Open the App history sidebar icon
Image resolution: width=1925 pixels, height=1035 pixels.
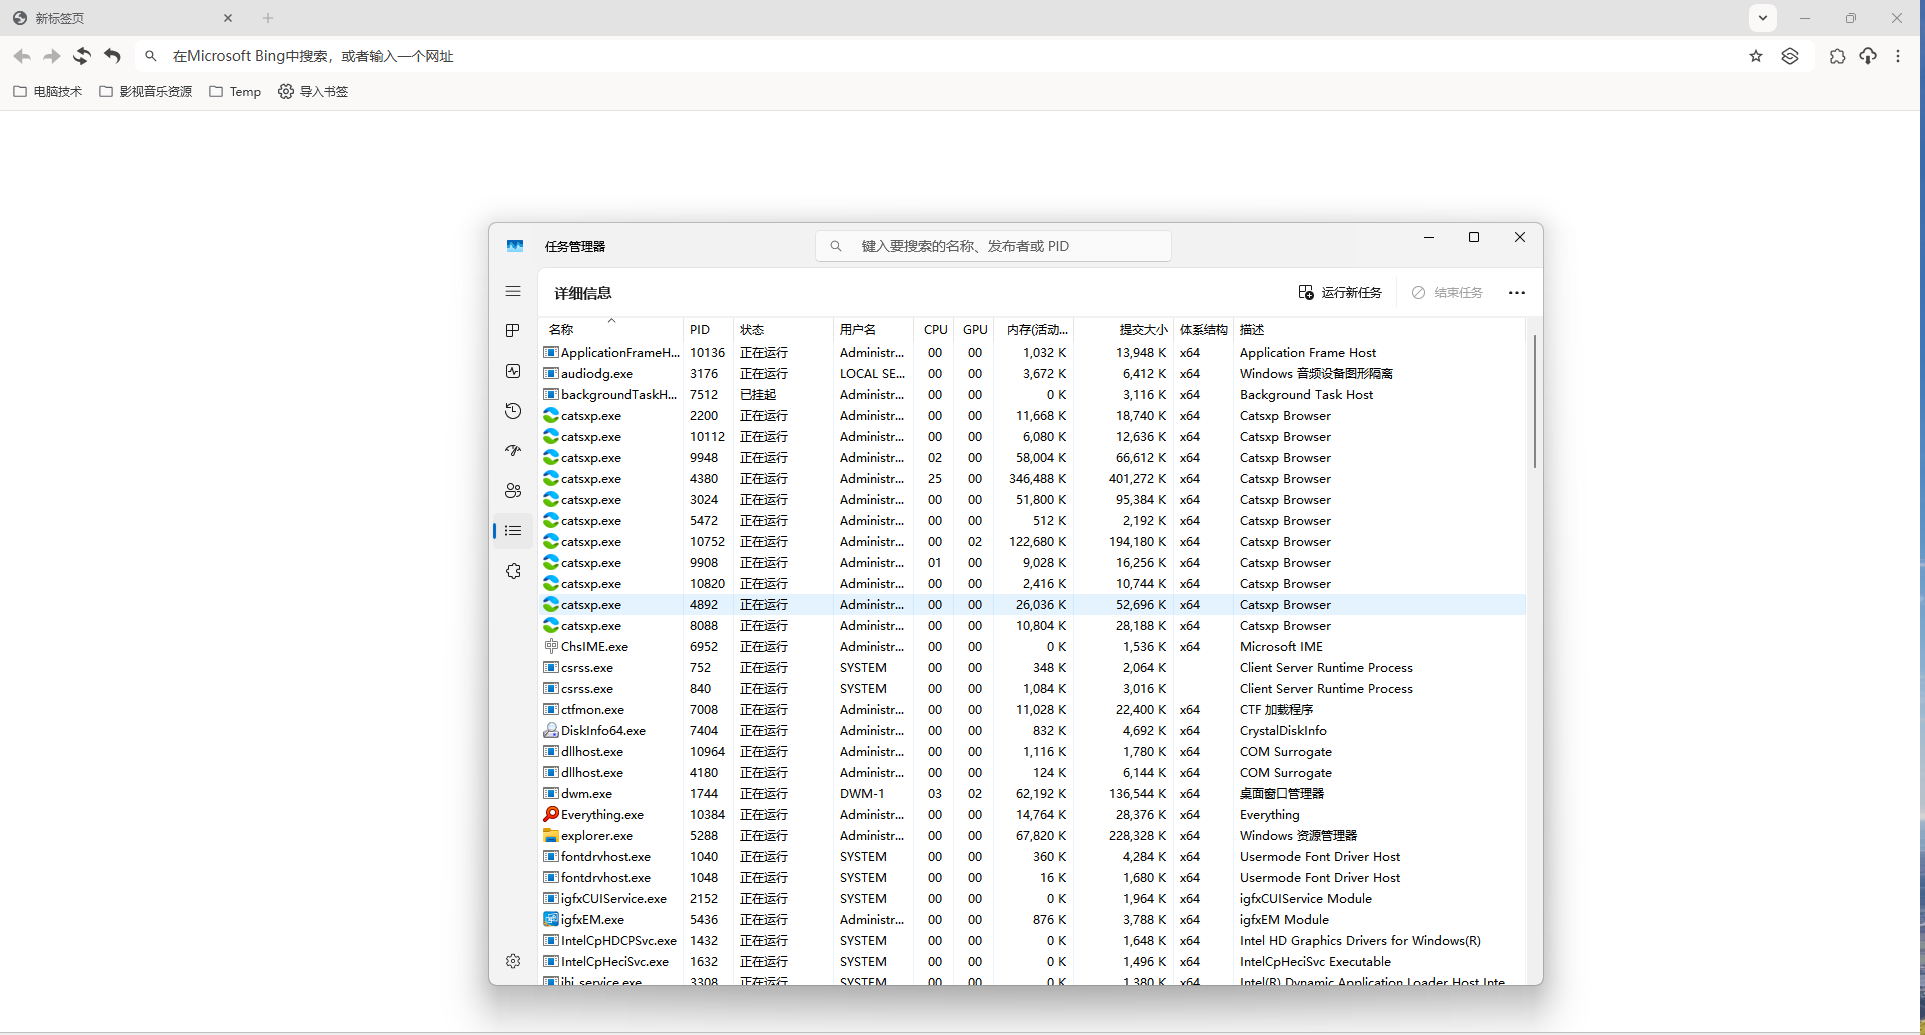(513, 411)
